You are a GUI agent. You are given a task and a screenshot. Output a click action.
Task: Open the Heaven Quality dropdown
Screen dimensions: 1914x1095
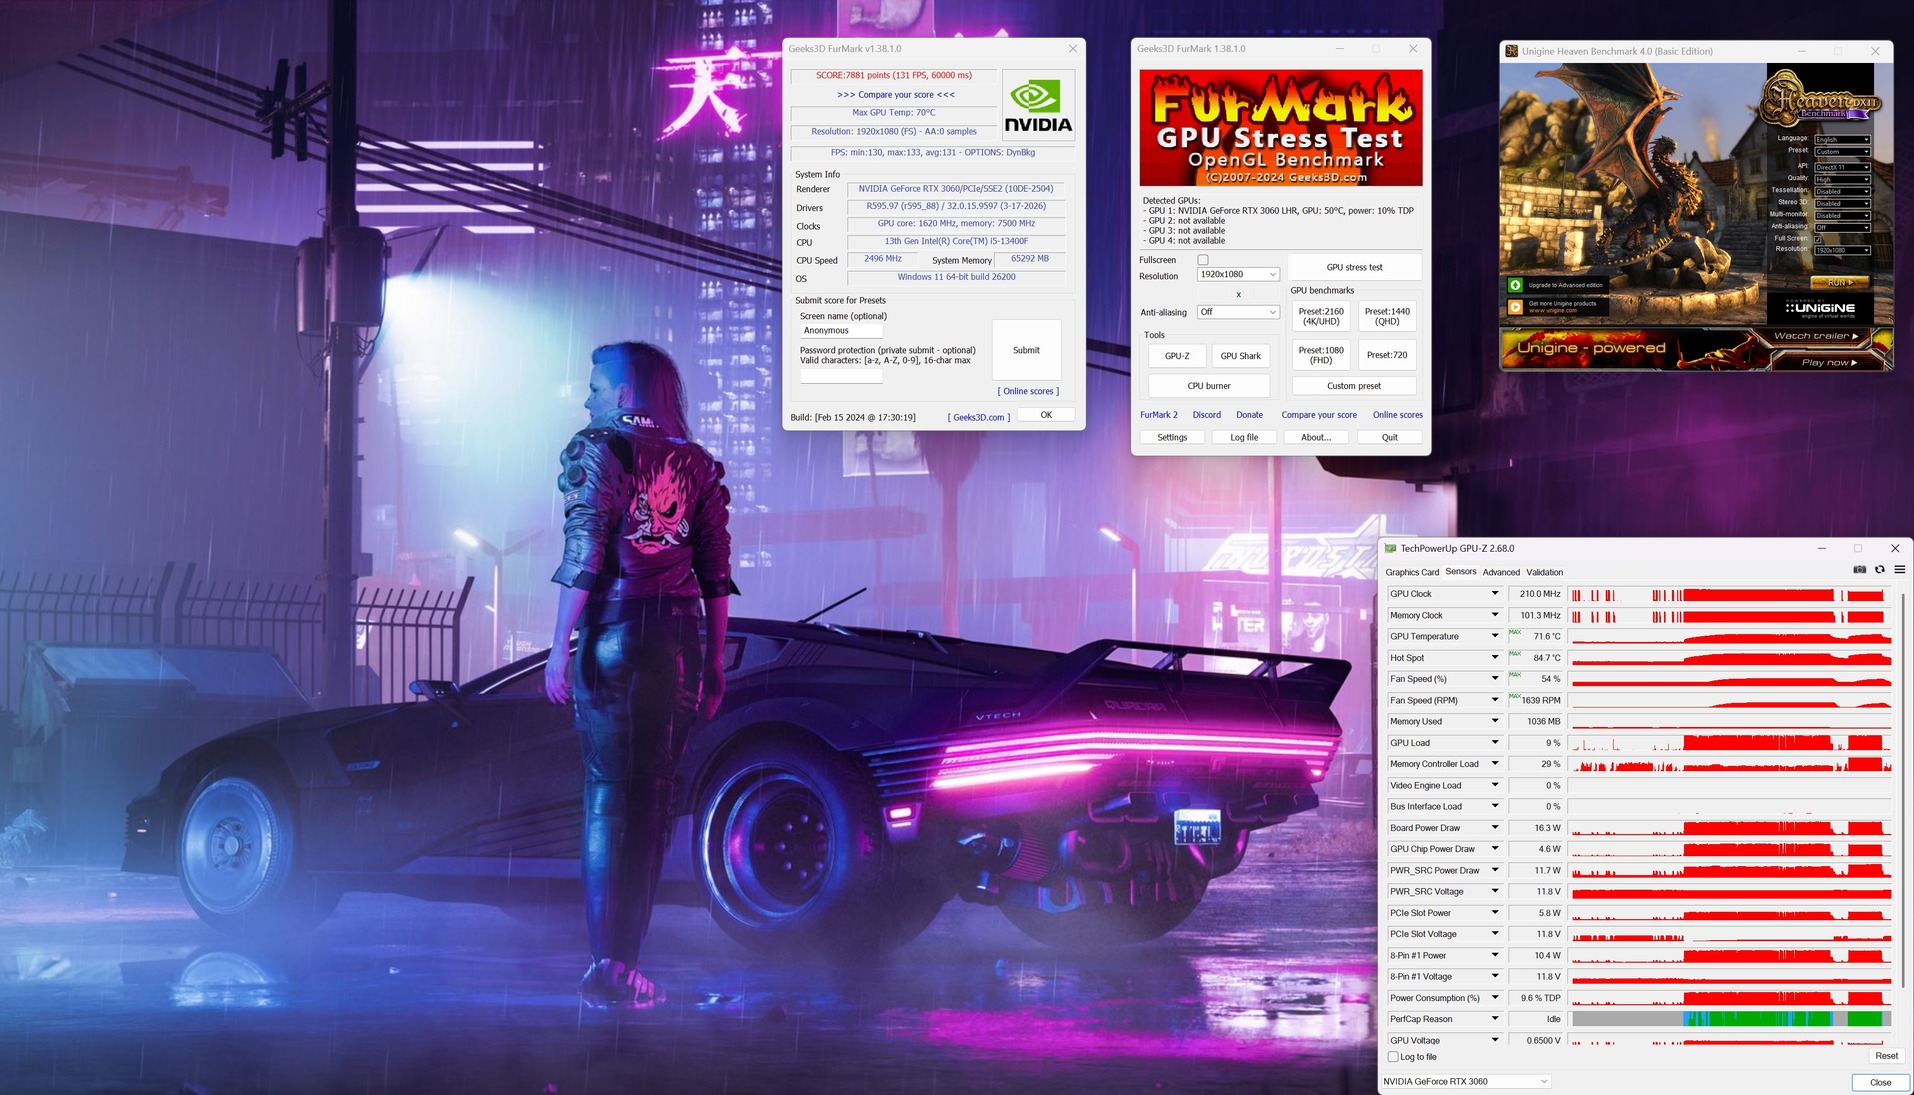[1842, 179]
